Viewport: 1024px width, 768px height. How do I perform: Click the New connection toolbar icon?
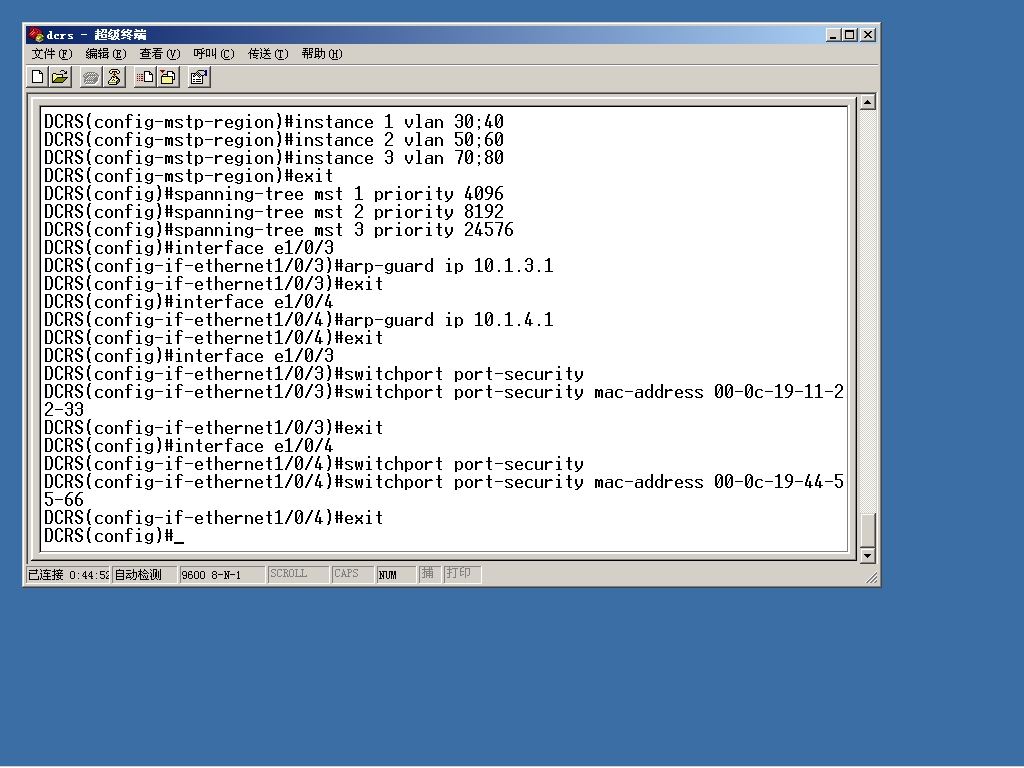pyautogui.click(x=38, y=77)
